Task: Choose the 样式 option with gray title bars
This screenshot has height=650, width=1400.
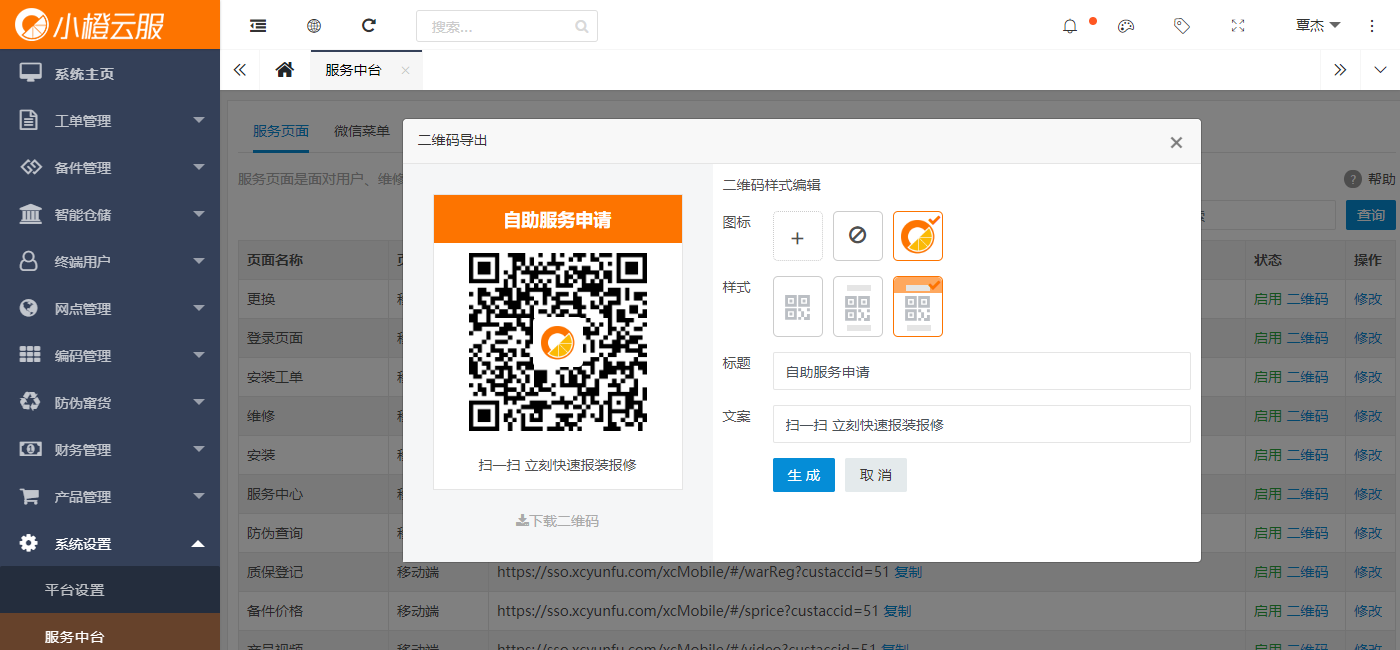Action: [x=858, y=307]
